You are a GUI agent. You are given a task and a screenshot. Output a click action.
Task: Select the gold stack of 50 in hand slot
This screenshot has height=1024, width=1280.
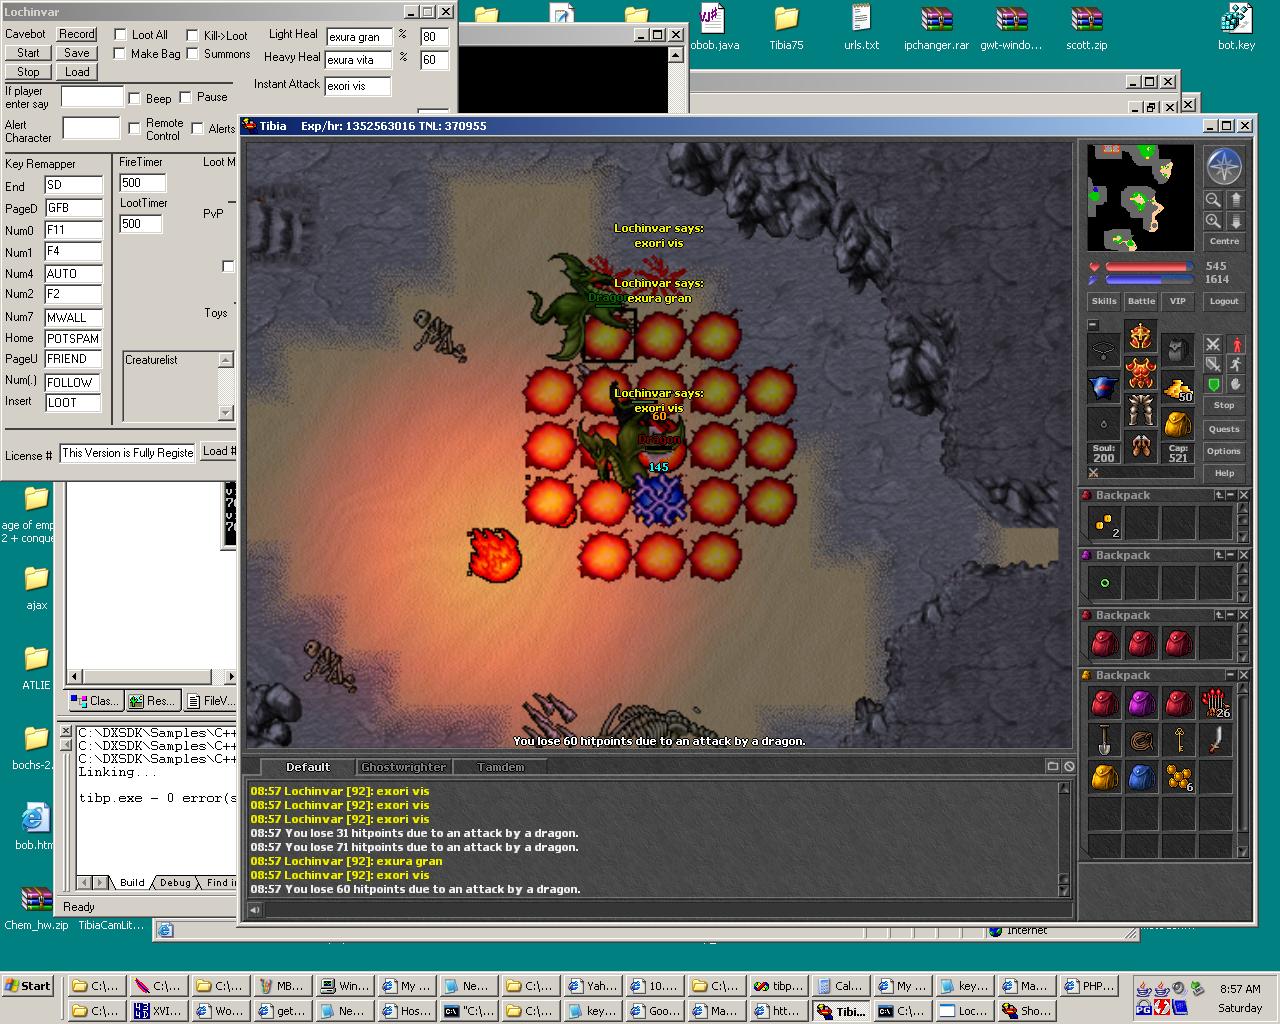click(1178, 387)
